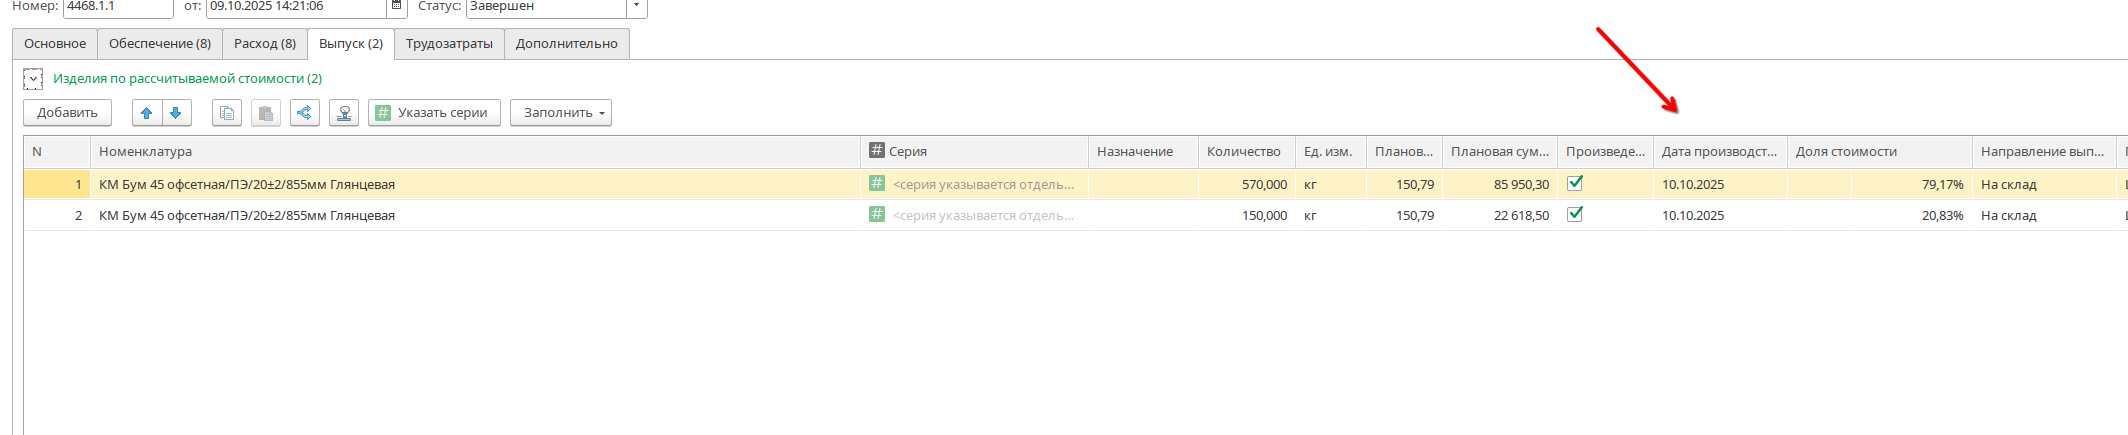Click the Указать серии button
The height and width of the screenshot is (435, 2128).
click(x=432, y=113)
